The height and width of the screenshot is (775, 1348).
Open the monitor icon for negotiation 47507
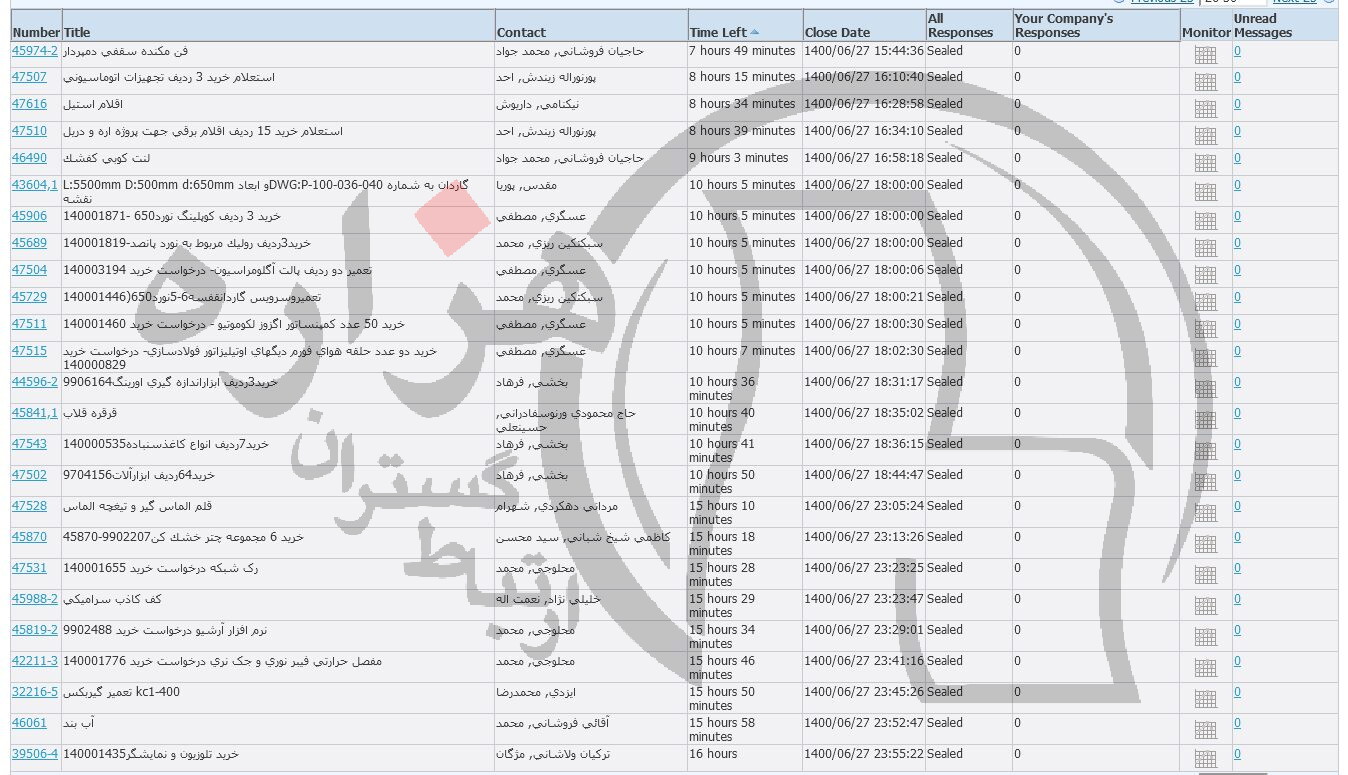tap(1205, 83)
